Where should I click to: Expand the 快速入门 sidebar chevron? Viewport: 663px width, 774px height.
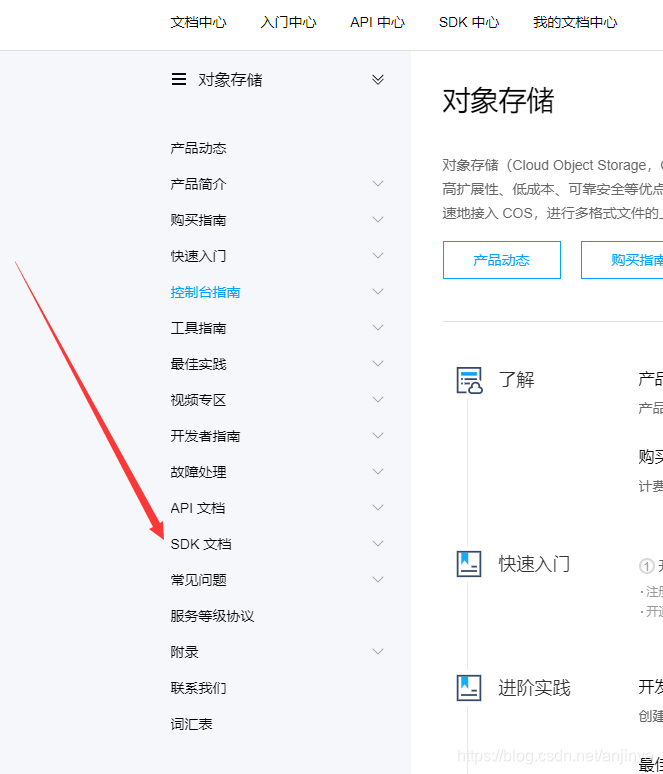(378, 256)
